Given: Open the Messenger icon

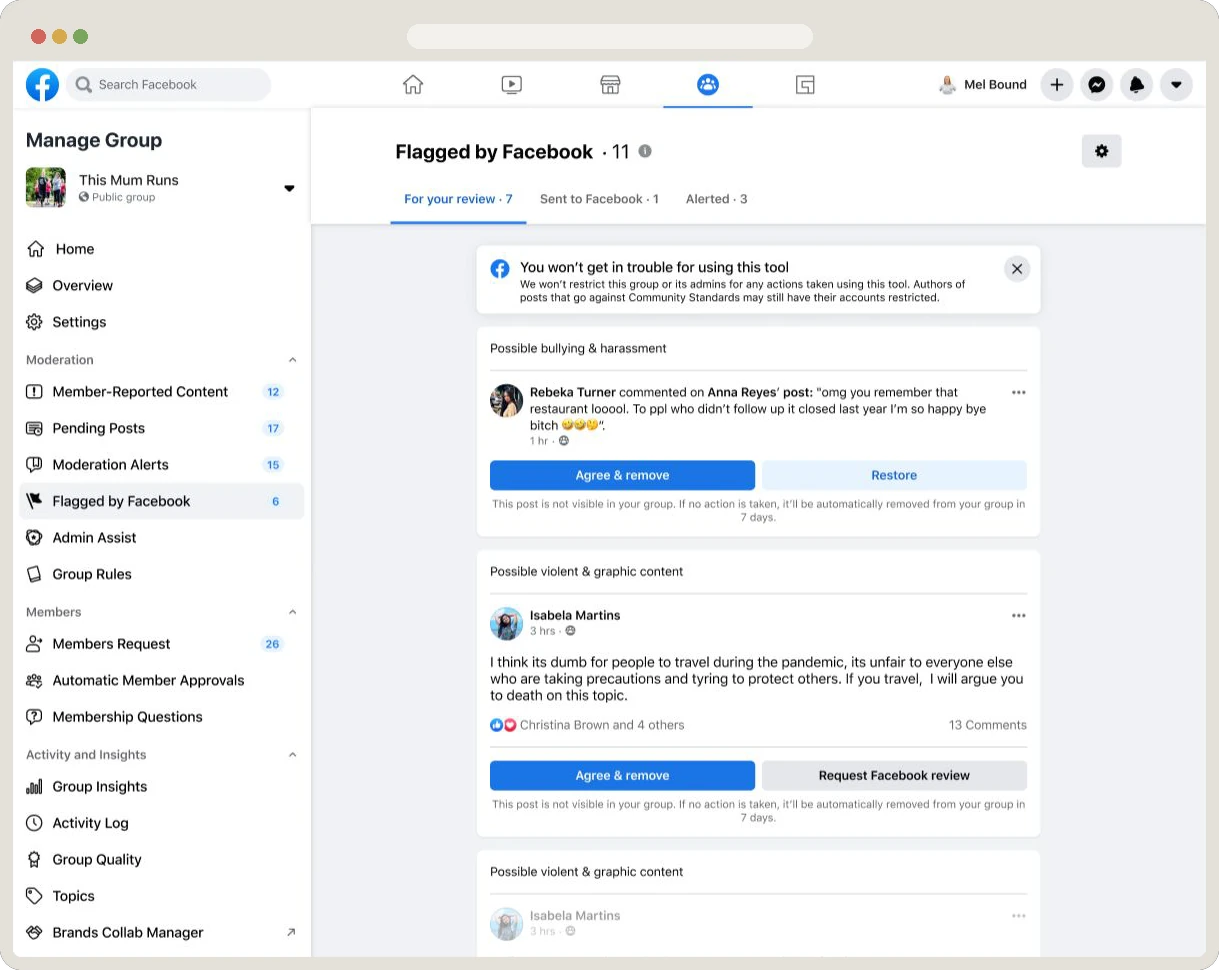Looking at the screenshot, I should [1097, 85].
